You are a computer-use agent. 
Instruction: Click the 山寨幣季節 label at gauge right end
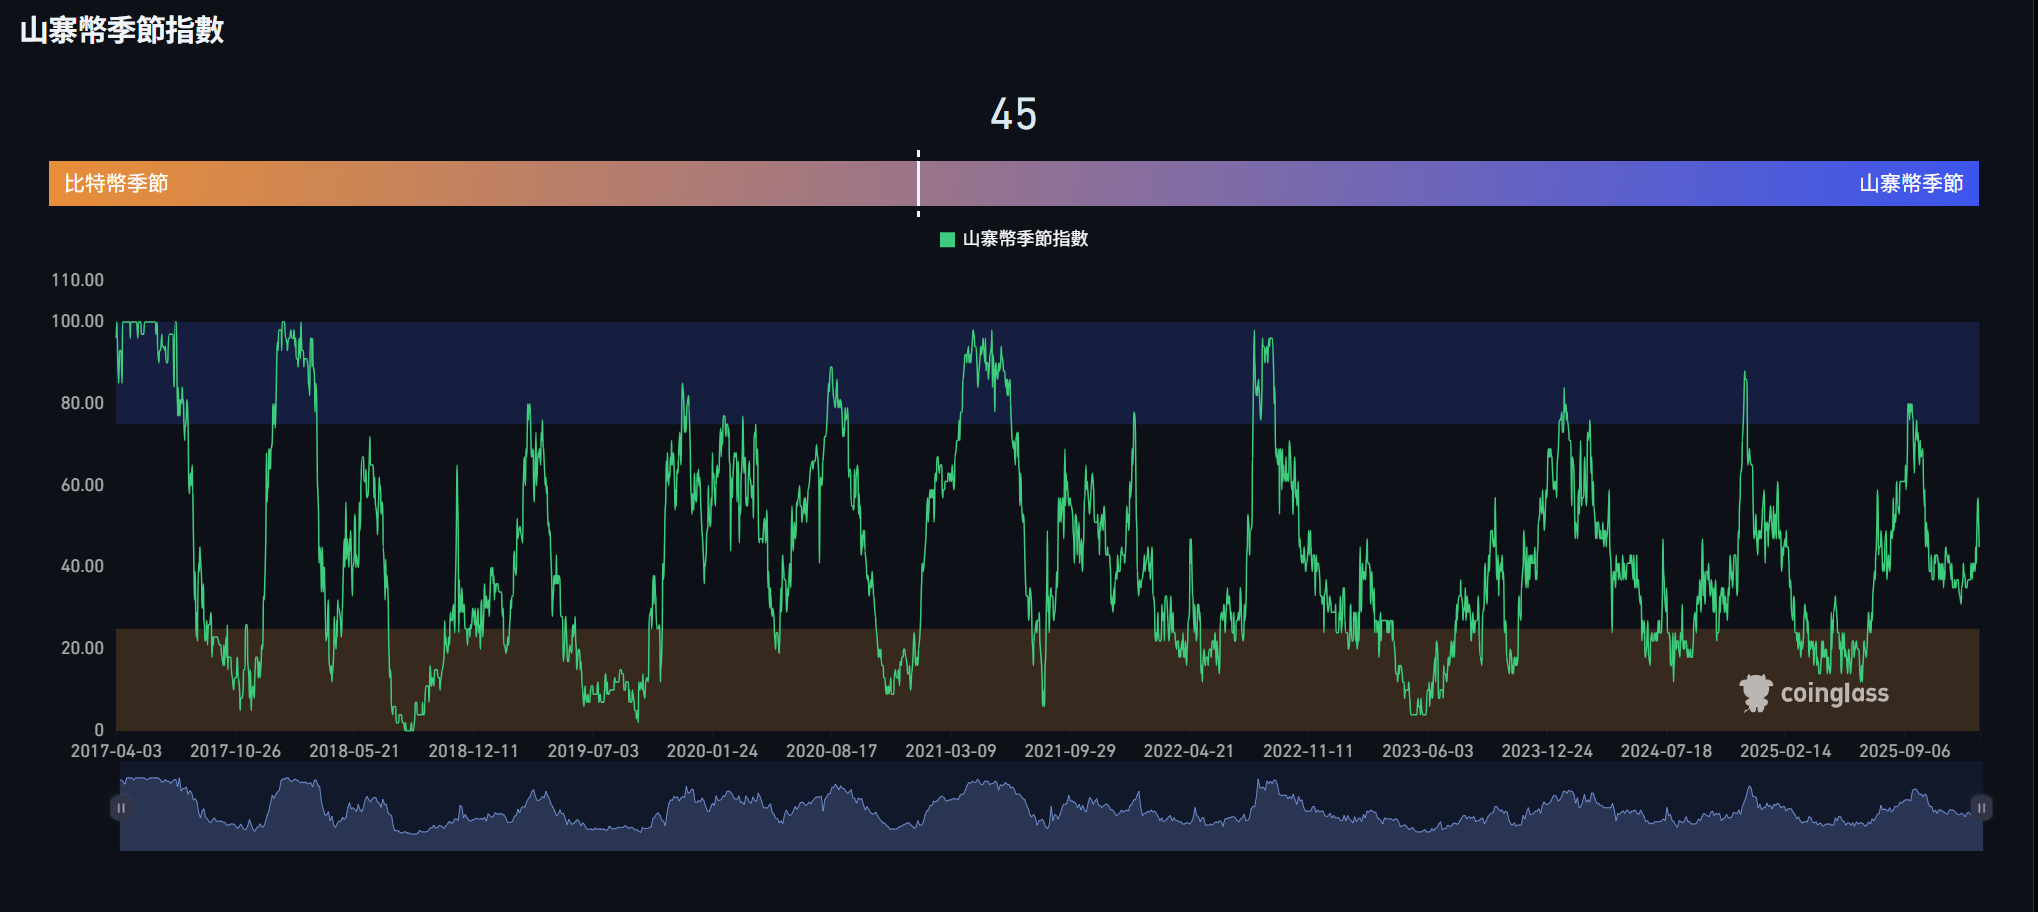(1910, 184)
